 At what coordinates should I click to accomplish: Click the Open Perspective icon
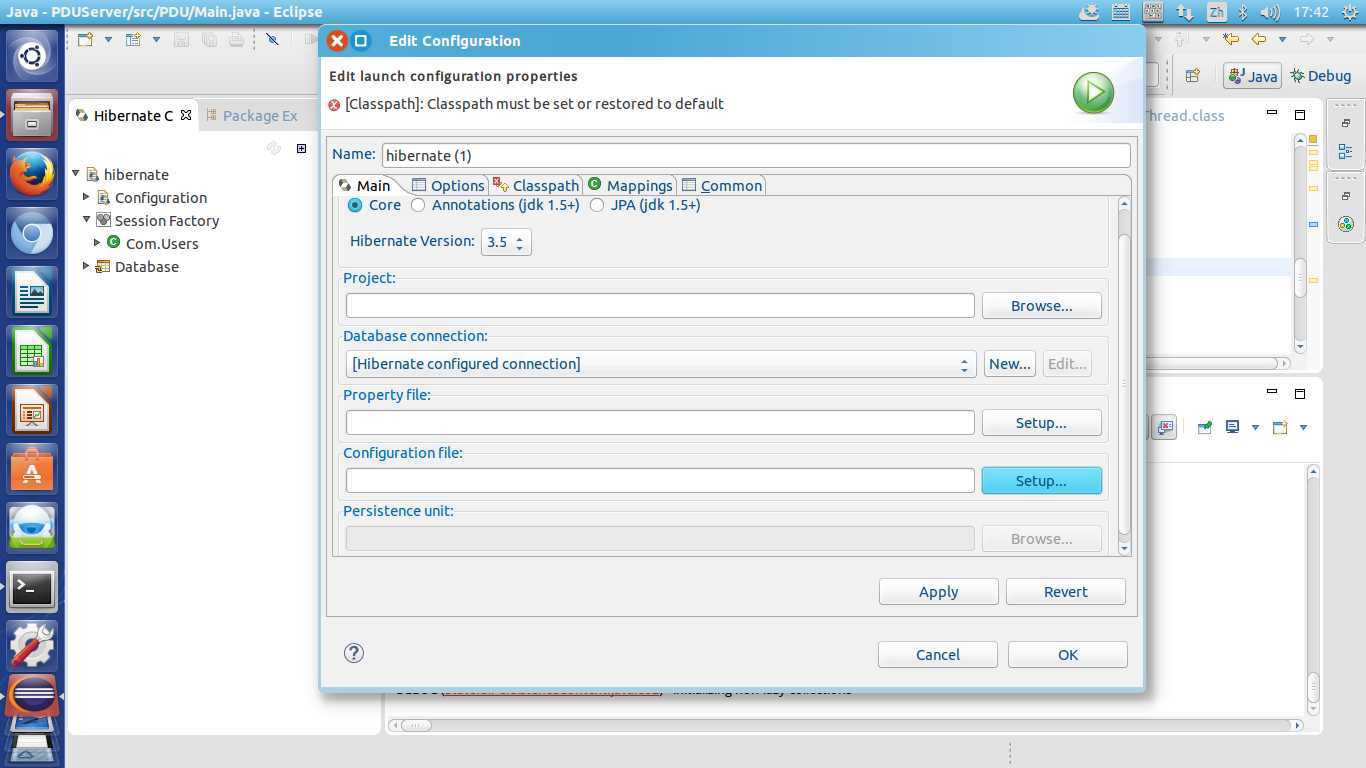pyautogui.click(x=1192, y=76)
